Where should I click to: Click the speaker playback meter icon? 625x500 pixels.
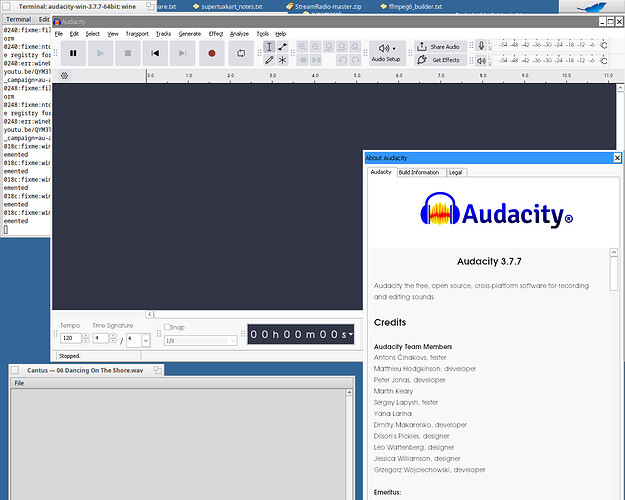click(481, 61)
